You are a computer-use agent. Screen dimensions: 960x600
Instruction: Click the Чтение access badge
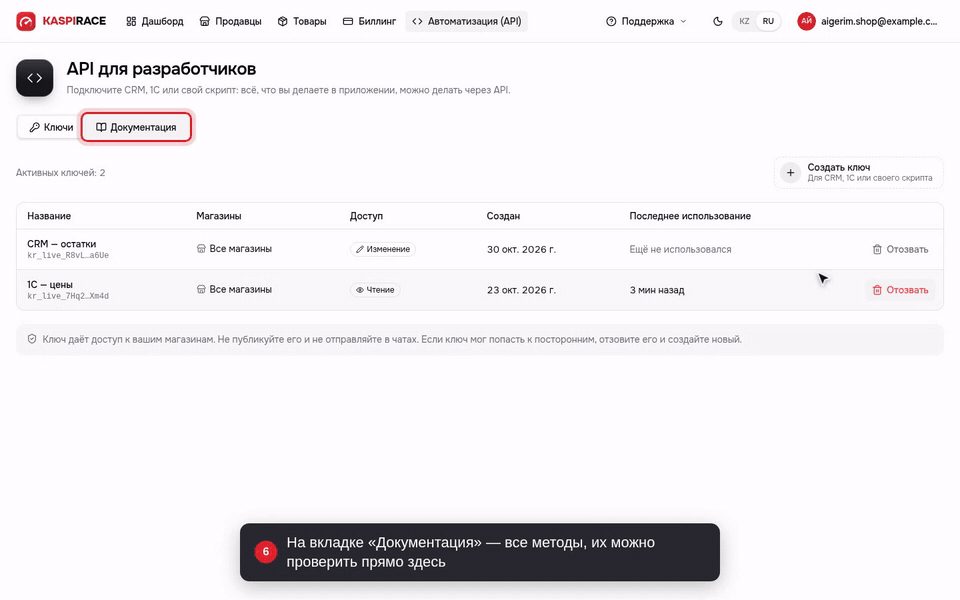(375, 290)
